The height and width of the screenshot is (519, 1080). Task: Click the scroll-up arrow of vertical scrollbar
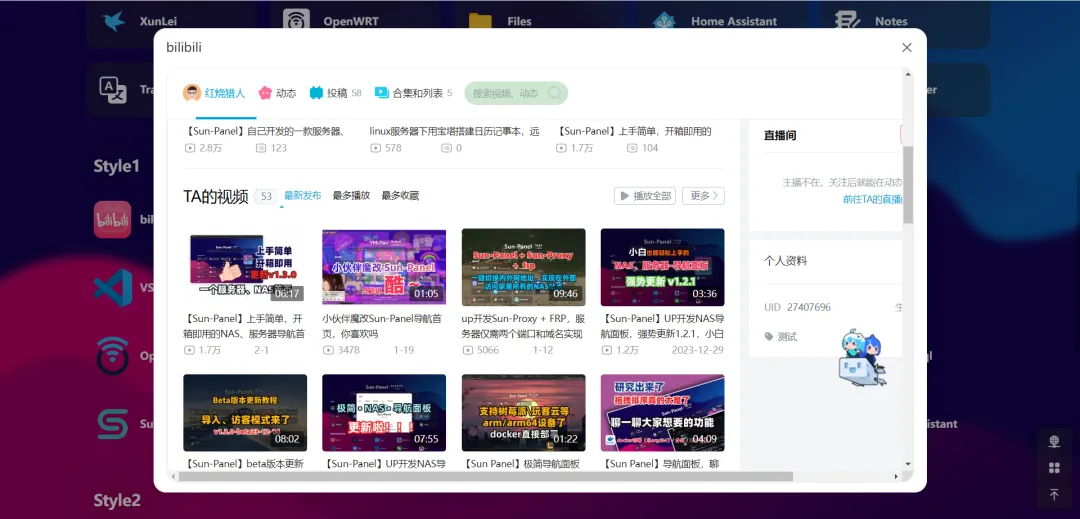tap(908, 74)
